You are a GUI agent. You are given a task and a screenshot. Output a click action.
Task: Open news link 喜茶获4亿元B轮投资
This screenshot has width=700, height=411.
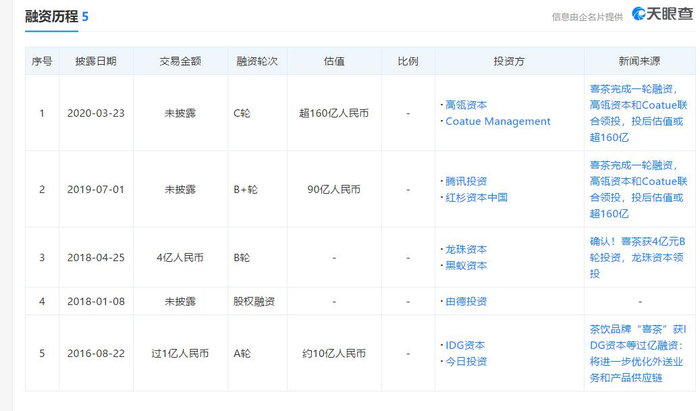coord(638,257)
